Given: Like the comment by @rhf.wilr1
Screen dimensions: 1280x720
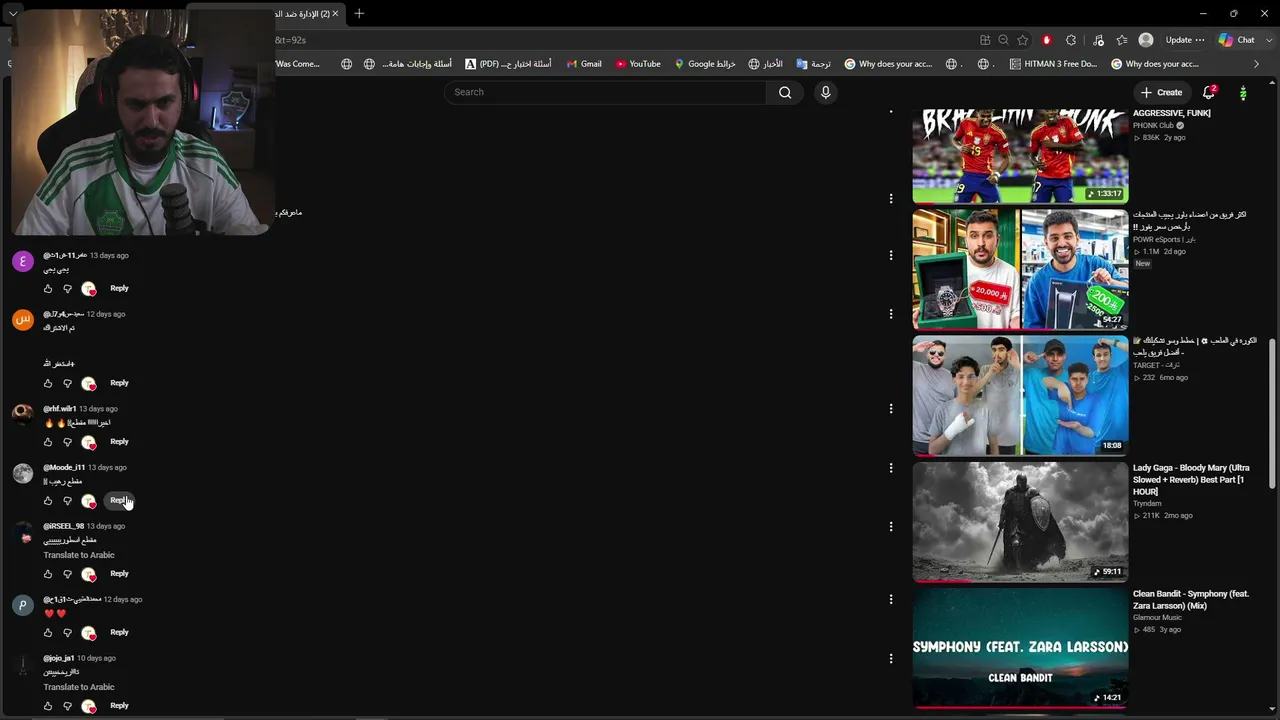Looking at the screenshot, I should pos(48,442).
